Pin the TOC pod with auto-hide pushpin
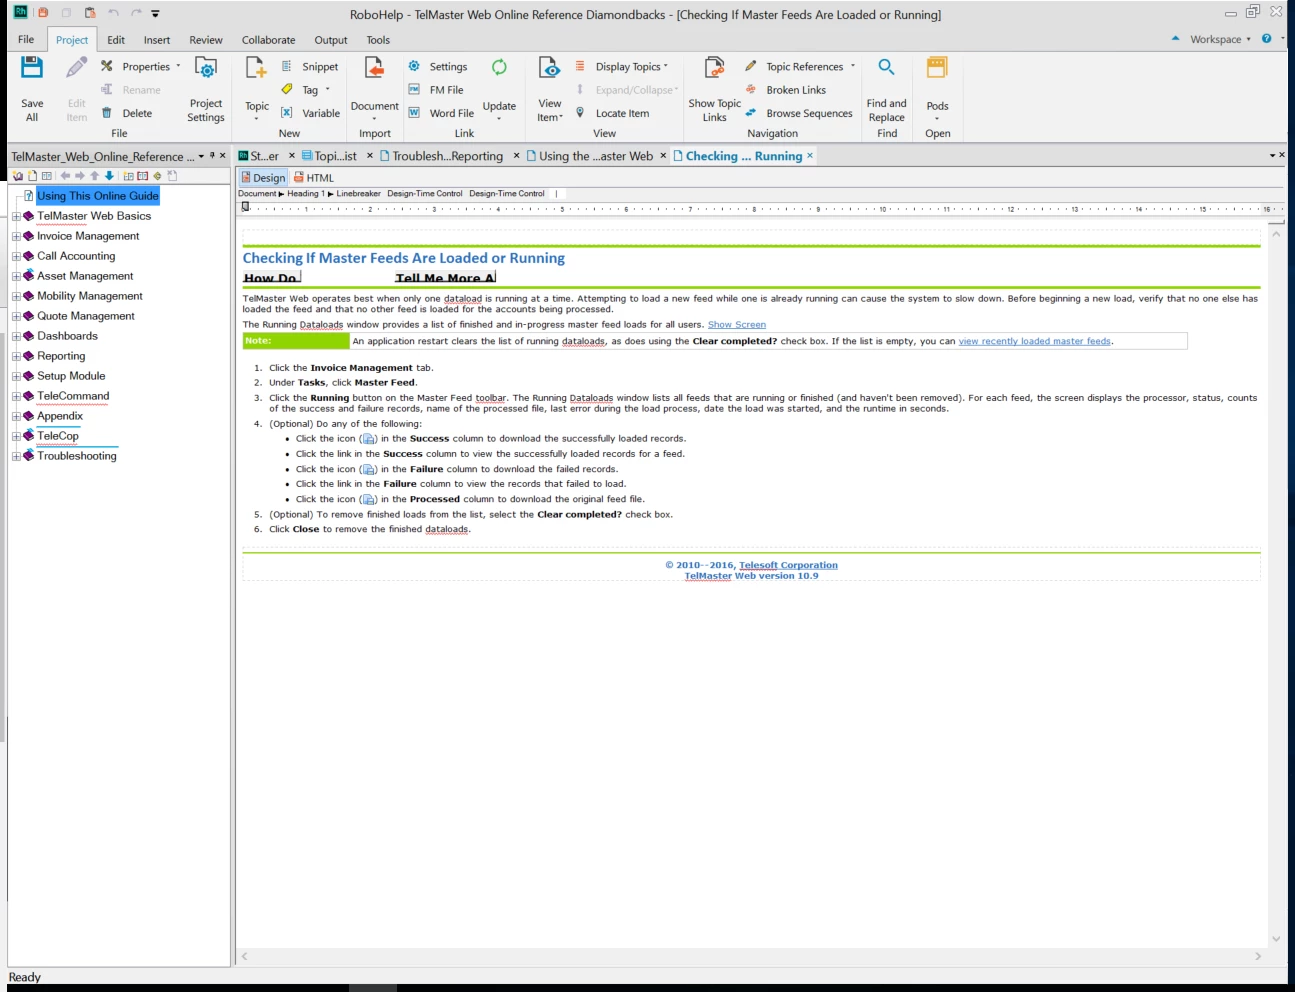Screen dimensions: 1295x992 (x=212, y=156)
